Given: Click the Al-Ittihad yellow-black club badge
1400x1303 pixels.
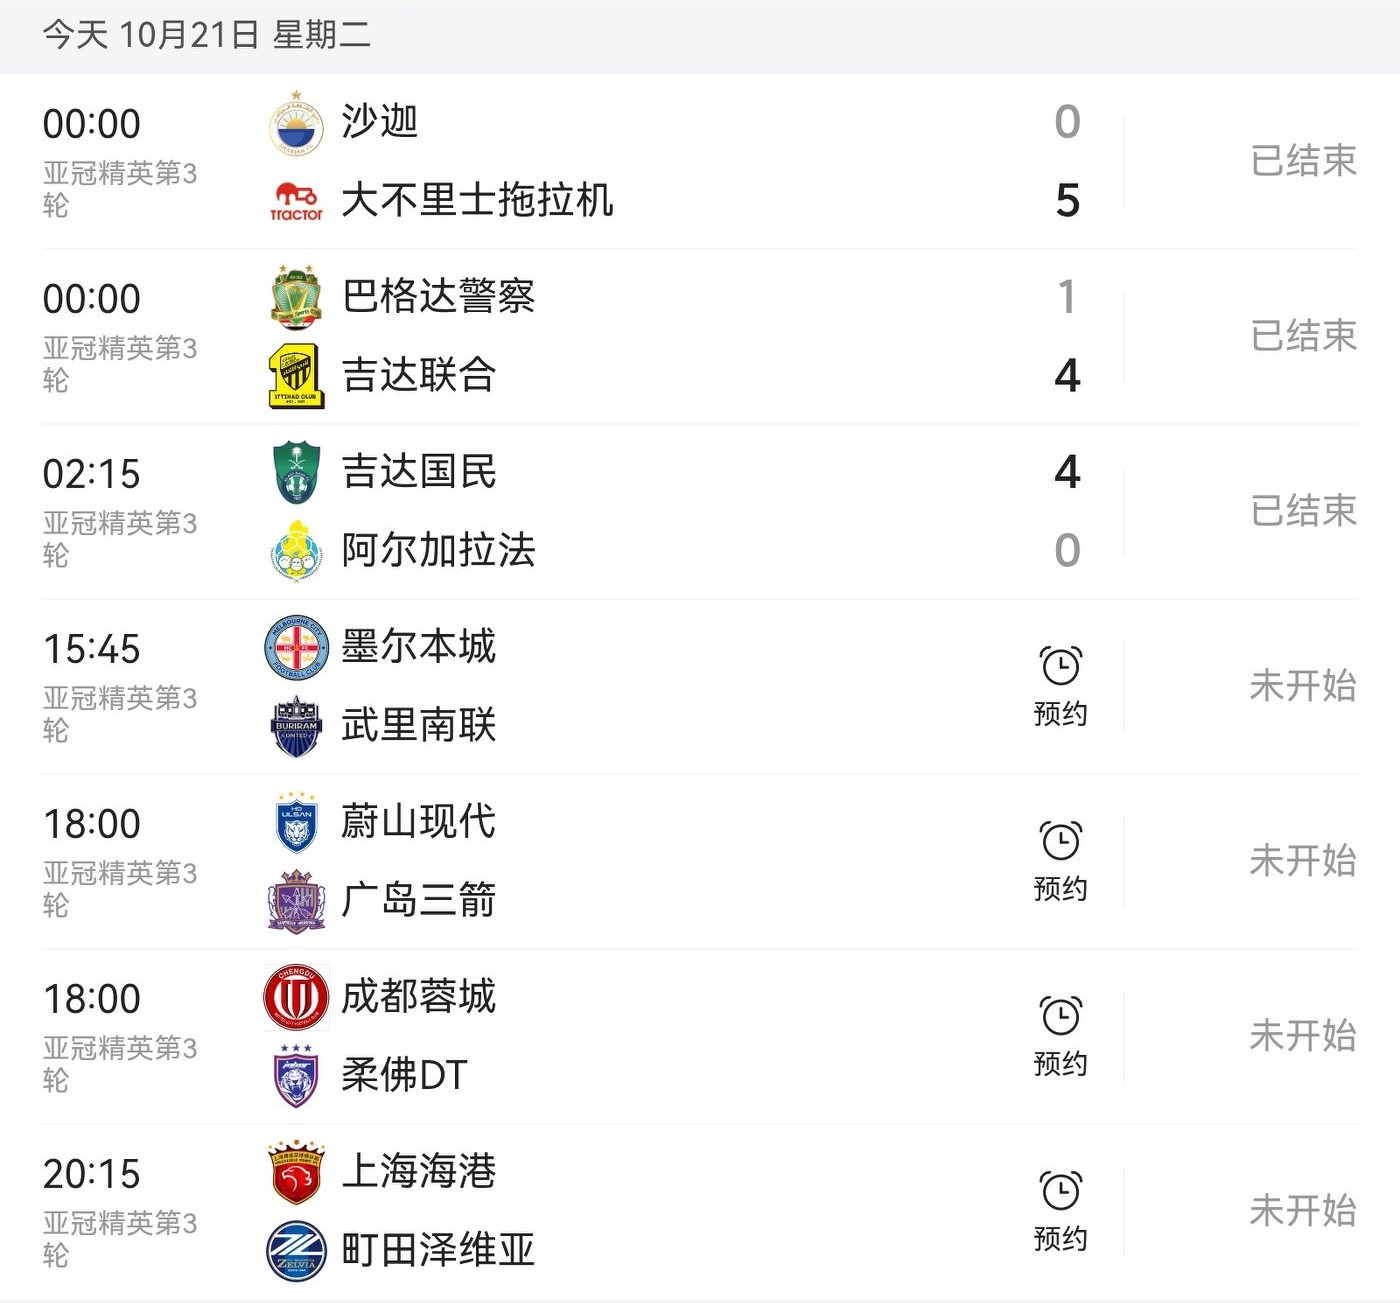Looking at the screenshot, I should click(296, 376).
